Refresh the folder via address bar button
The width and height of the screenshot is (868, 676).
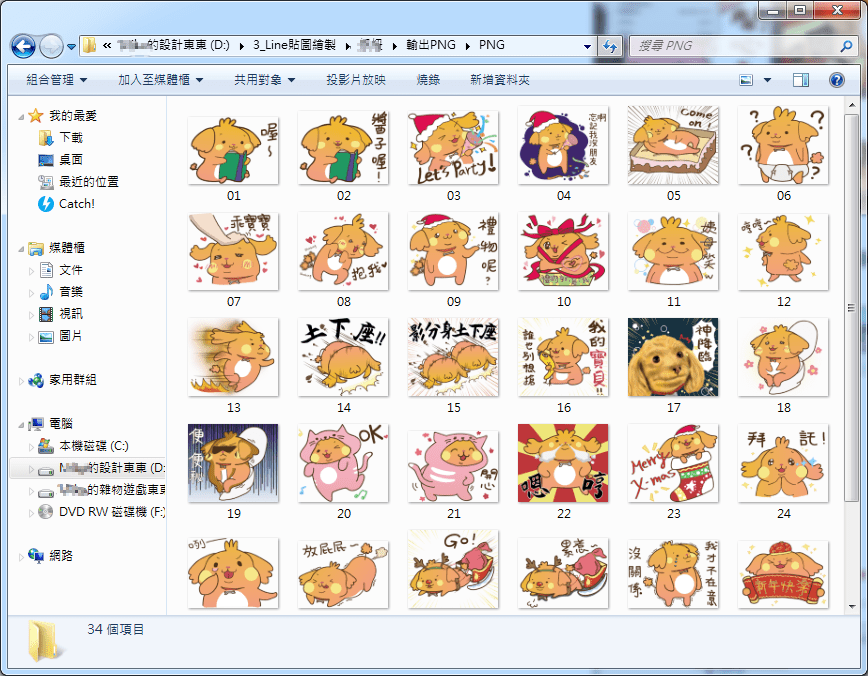tap(610, 46)
